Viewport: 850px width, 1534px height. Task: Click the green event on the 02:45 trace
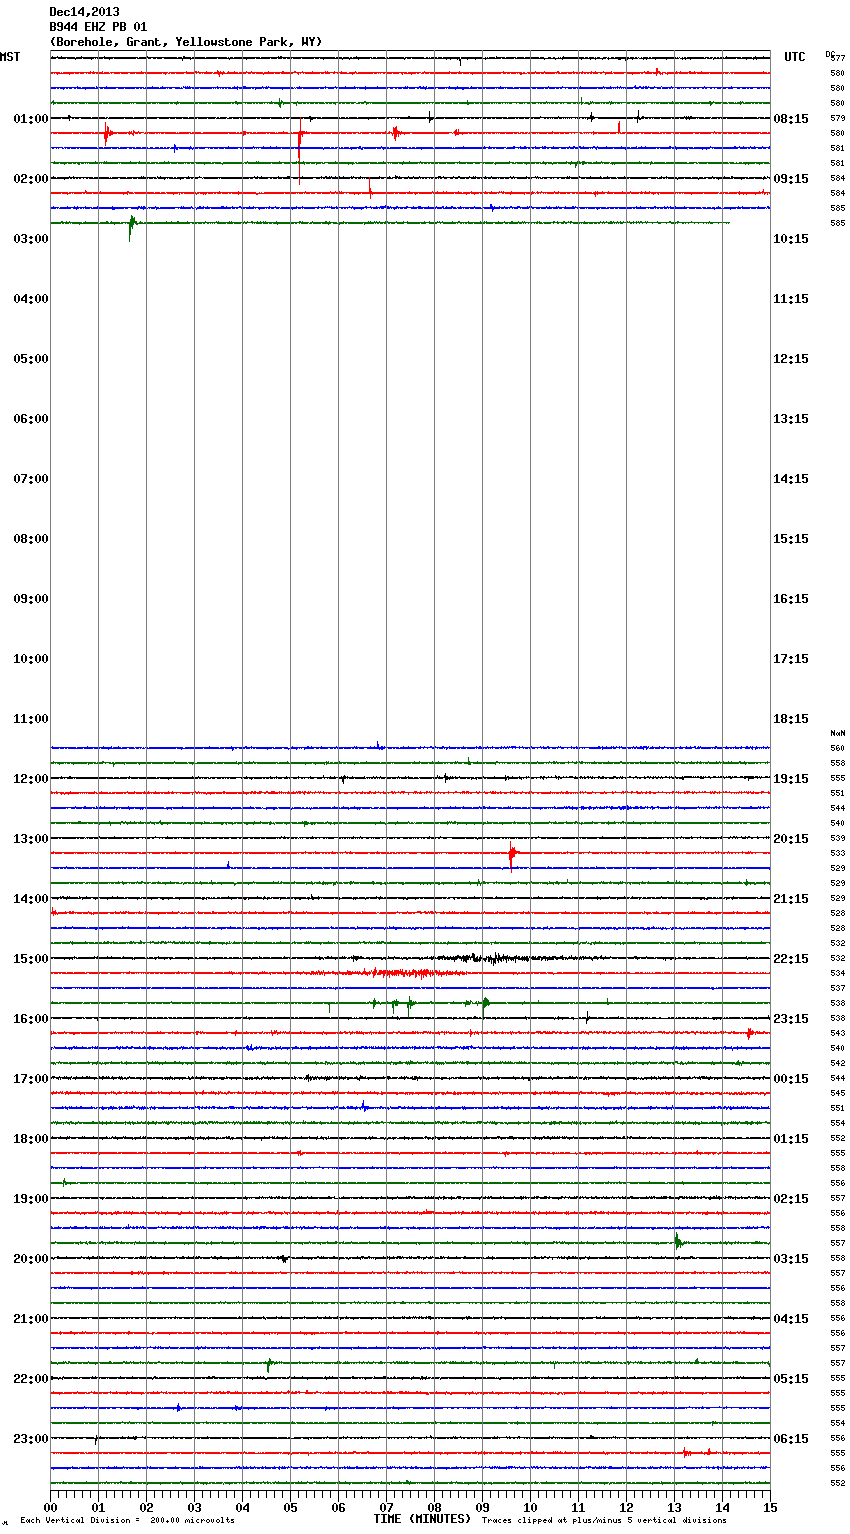tap(131, 226)
